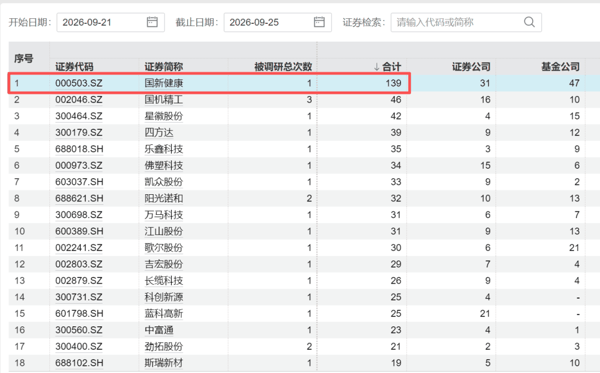The image size is (600, 373).
Task: Click the total value 46 for 国机精工
Action: (396, 99)
